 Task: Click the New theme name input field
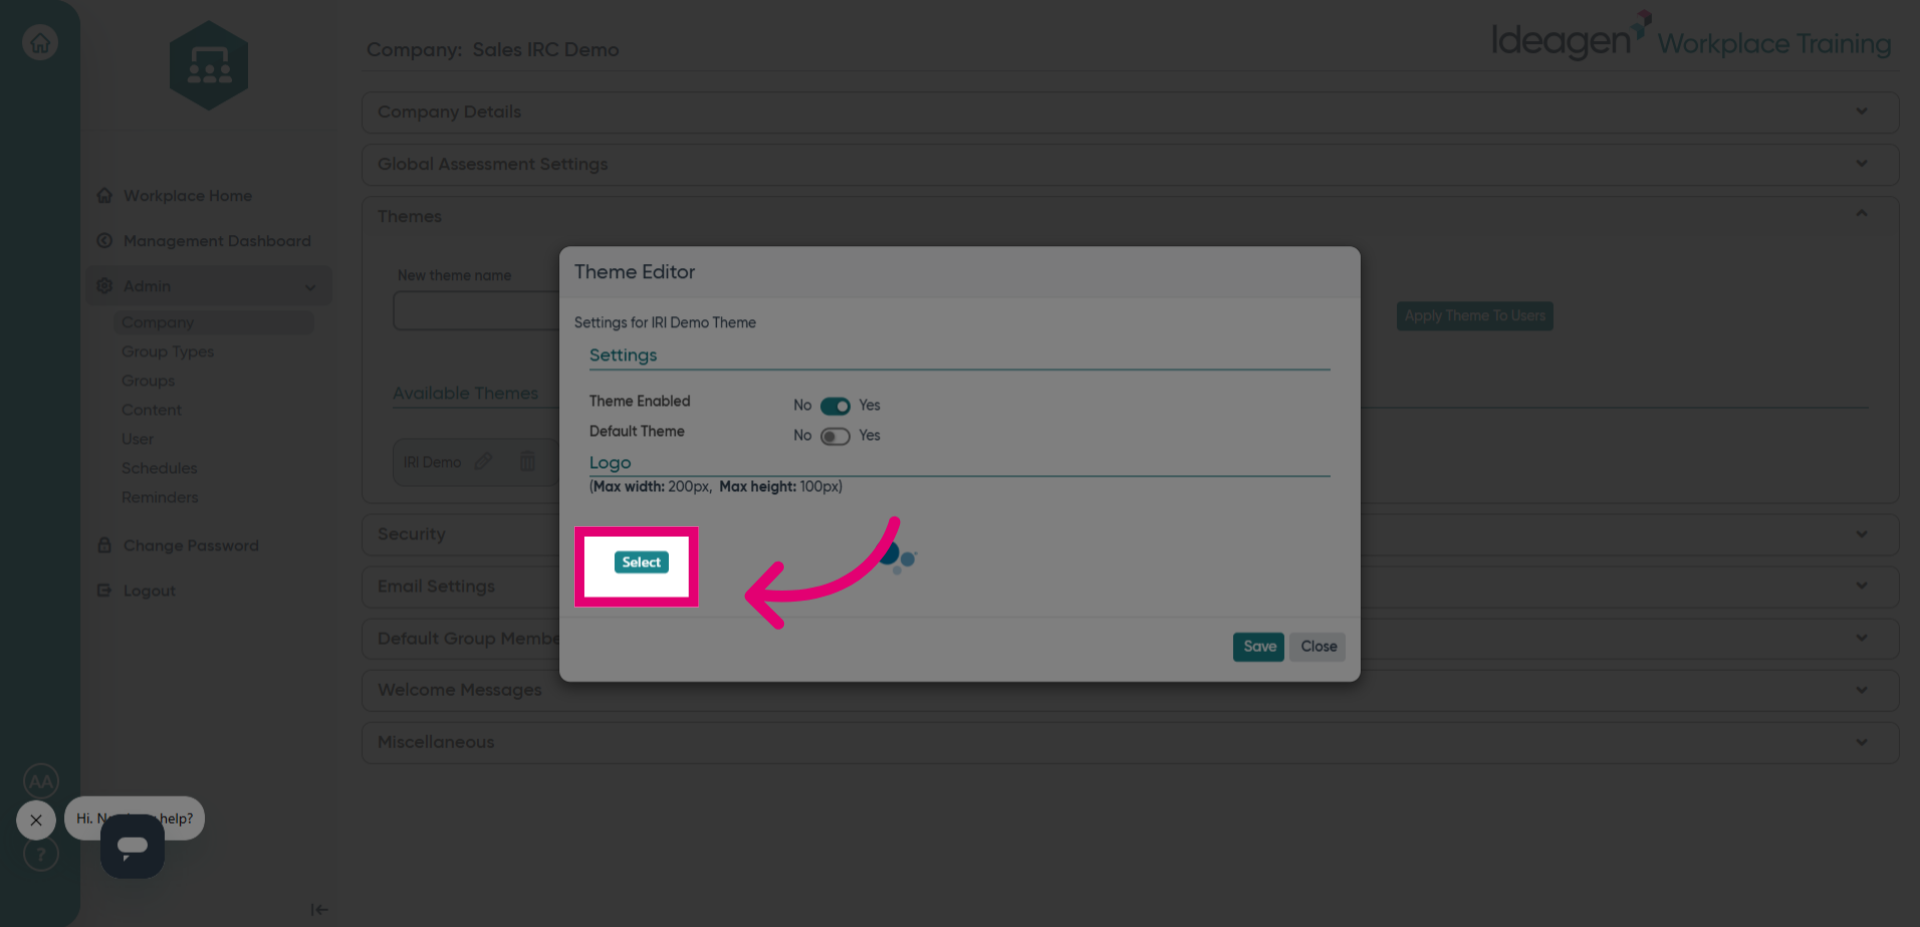click(x=476, y=311)
